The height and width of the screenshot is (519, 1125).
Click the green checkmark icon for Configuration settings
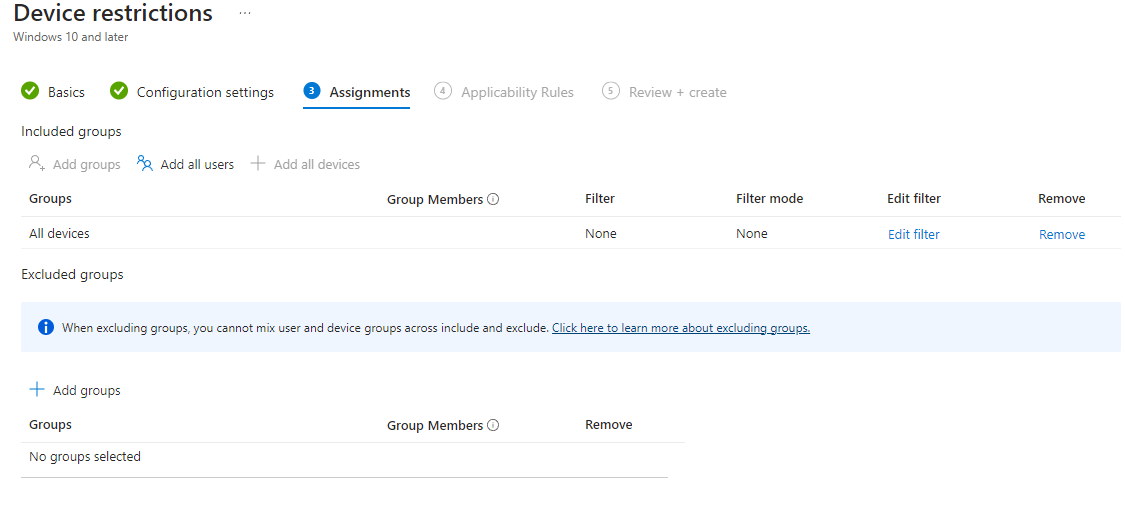tap(119, 91)
